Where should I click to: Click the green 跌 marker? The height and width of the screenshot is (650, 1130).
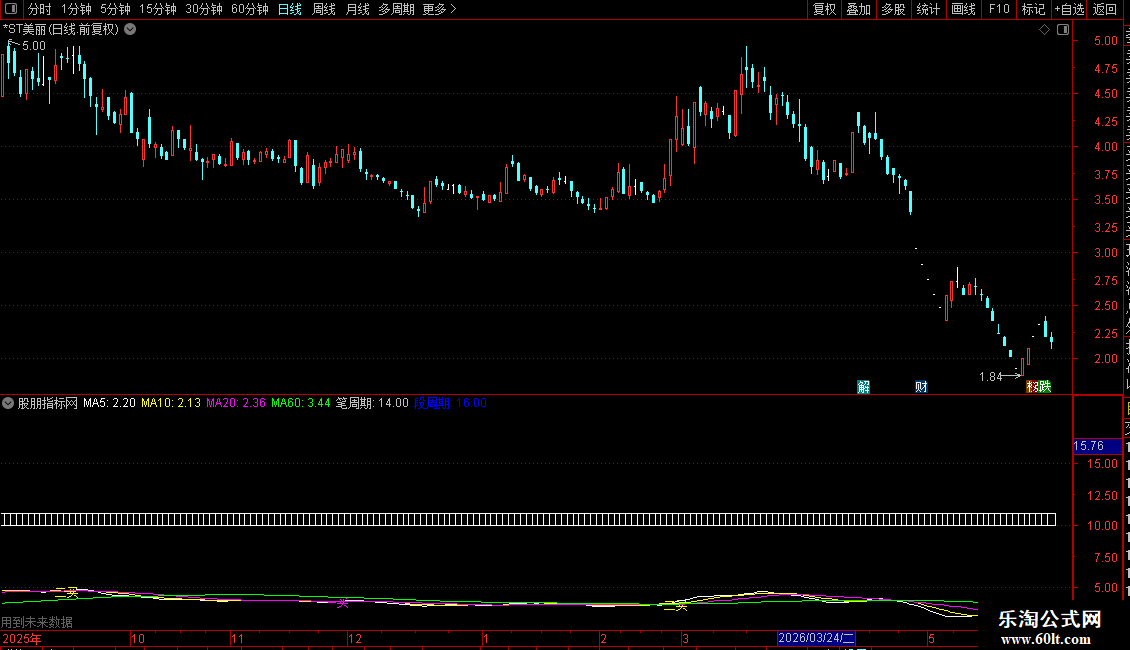(x=1045, y=387)
